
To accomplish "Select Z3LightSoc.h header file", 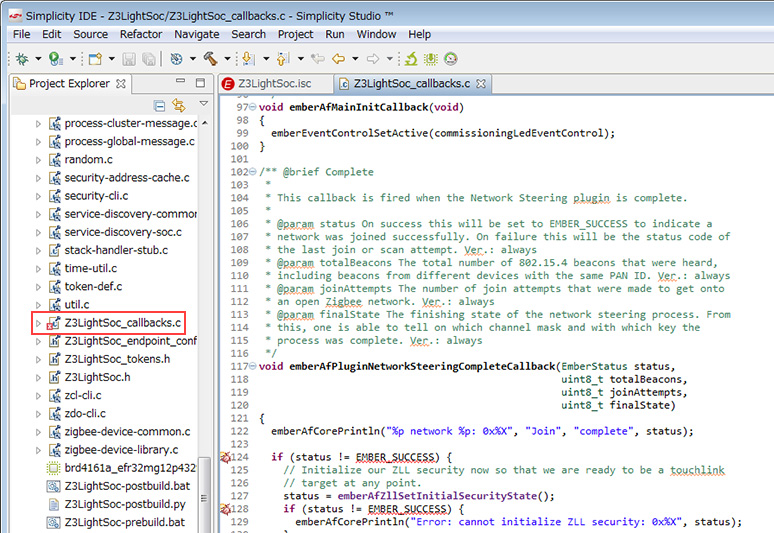I will [97, 378].
